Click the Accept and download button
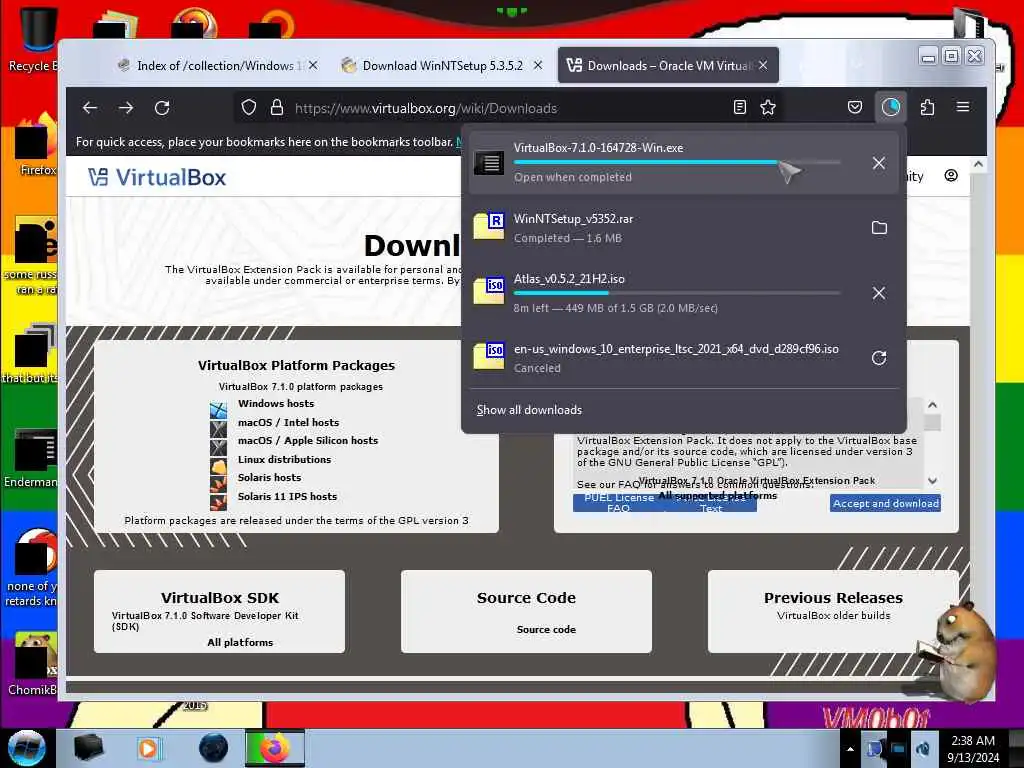The image size is (1024, 768). coord(886,504)
